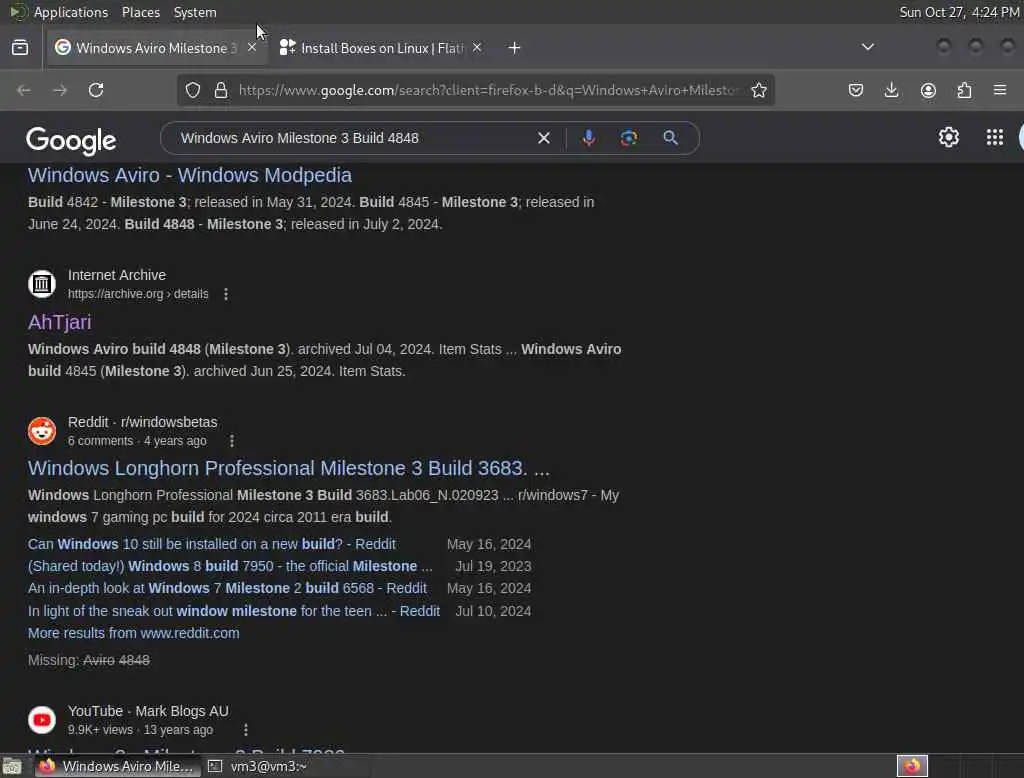Open the Downloads panel
Image resolution: width=1024 pixels, height=778 pixels.
[891, 90]
